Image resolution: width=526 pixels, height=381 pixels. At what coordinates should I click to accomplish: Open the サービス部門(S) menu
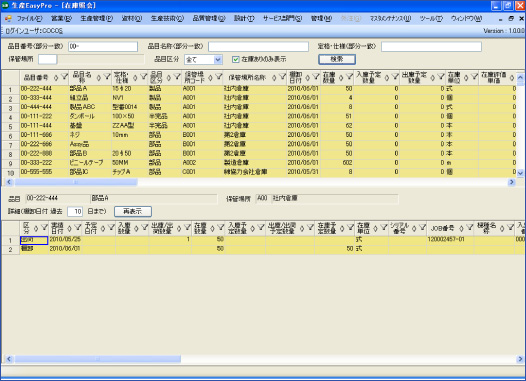point(282,18)
